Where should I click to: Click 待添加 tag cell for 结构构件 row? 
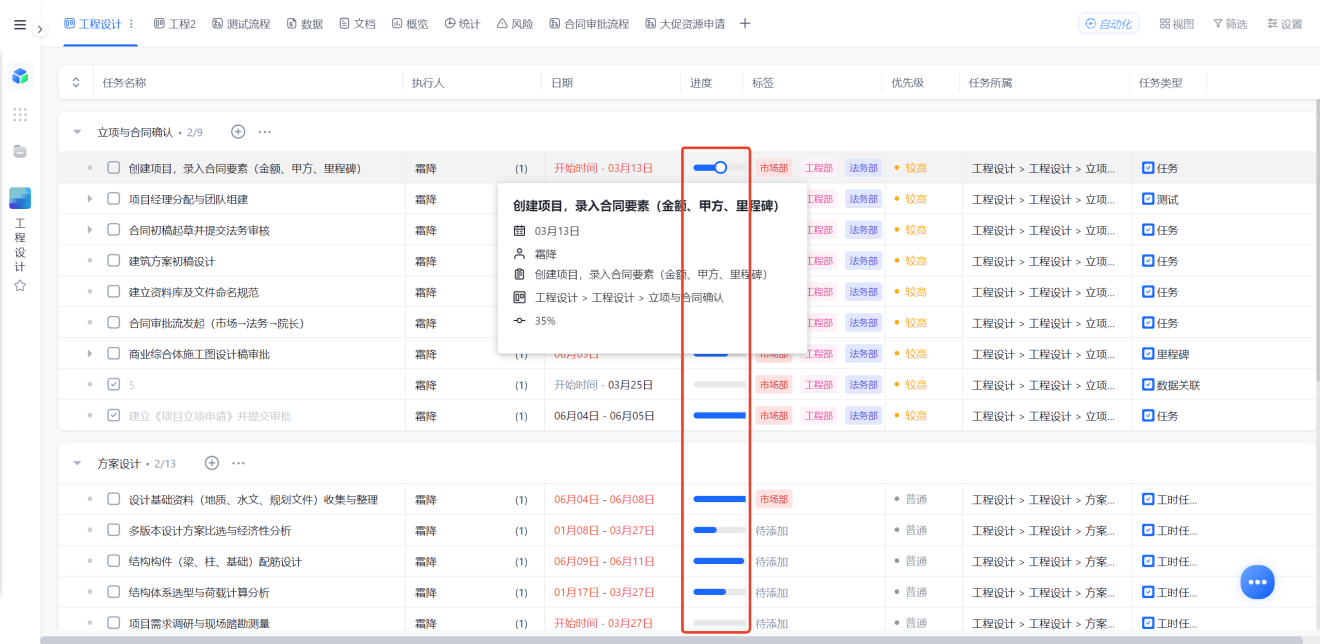[x=772, y=561]
